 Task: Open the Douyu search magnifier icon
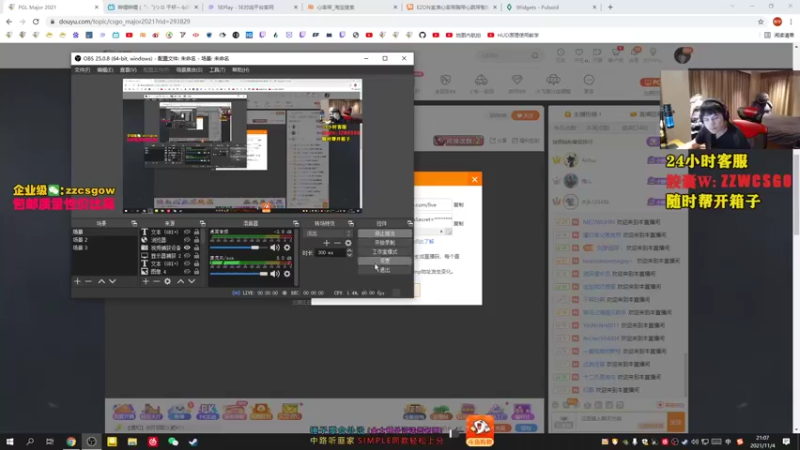[535, 55]
